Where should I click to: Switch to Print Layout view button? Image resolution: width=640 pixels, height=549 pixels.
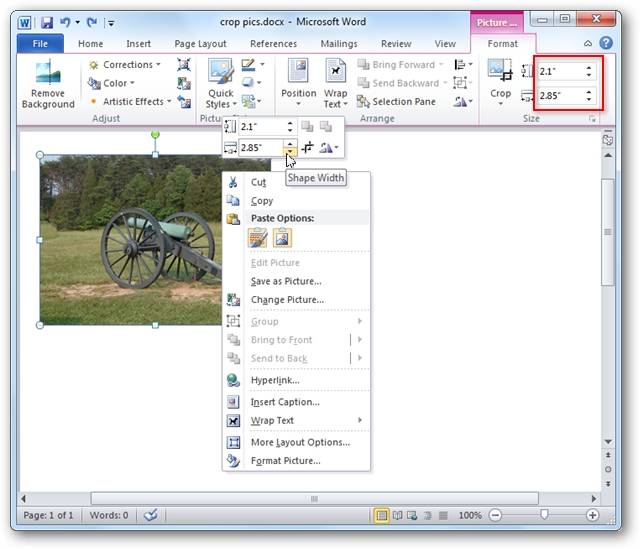click(x=381, y=515)
